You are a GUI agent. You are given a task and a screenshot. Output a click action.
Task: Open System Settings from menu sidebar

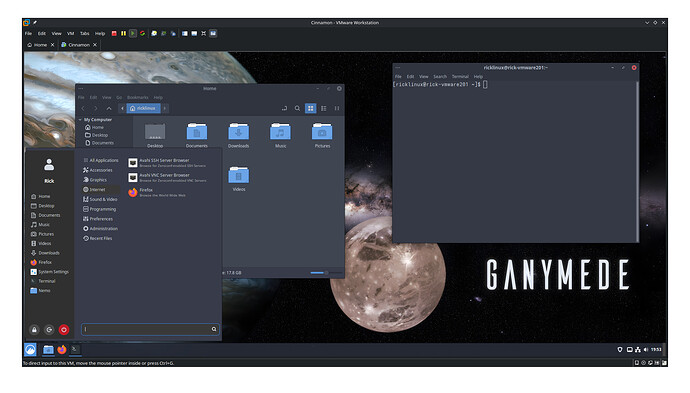click(x=50, y=272)
